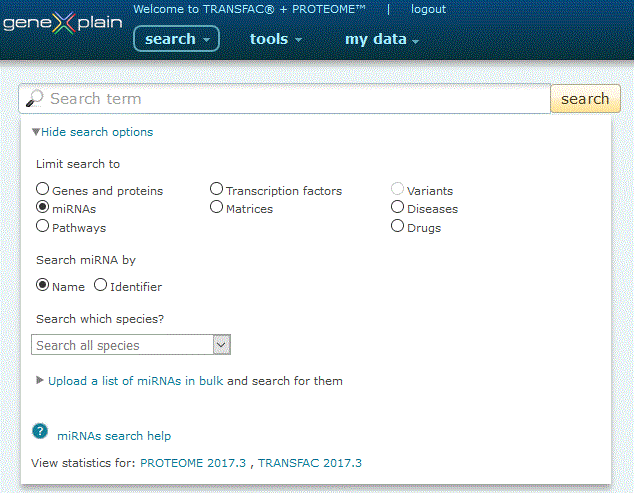Open the search menu
This screenshot has width=634, height=493.
tap(177, 39)
